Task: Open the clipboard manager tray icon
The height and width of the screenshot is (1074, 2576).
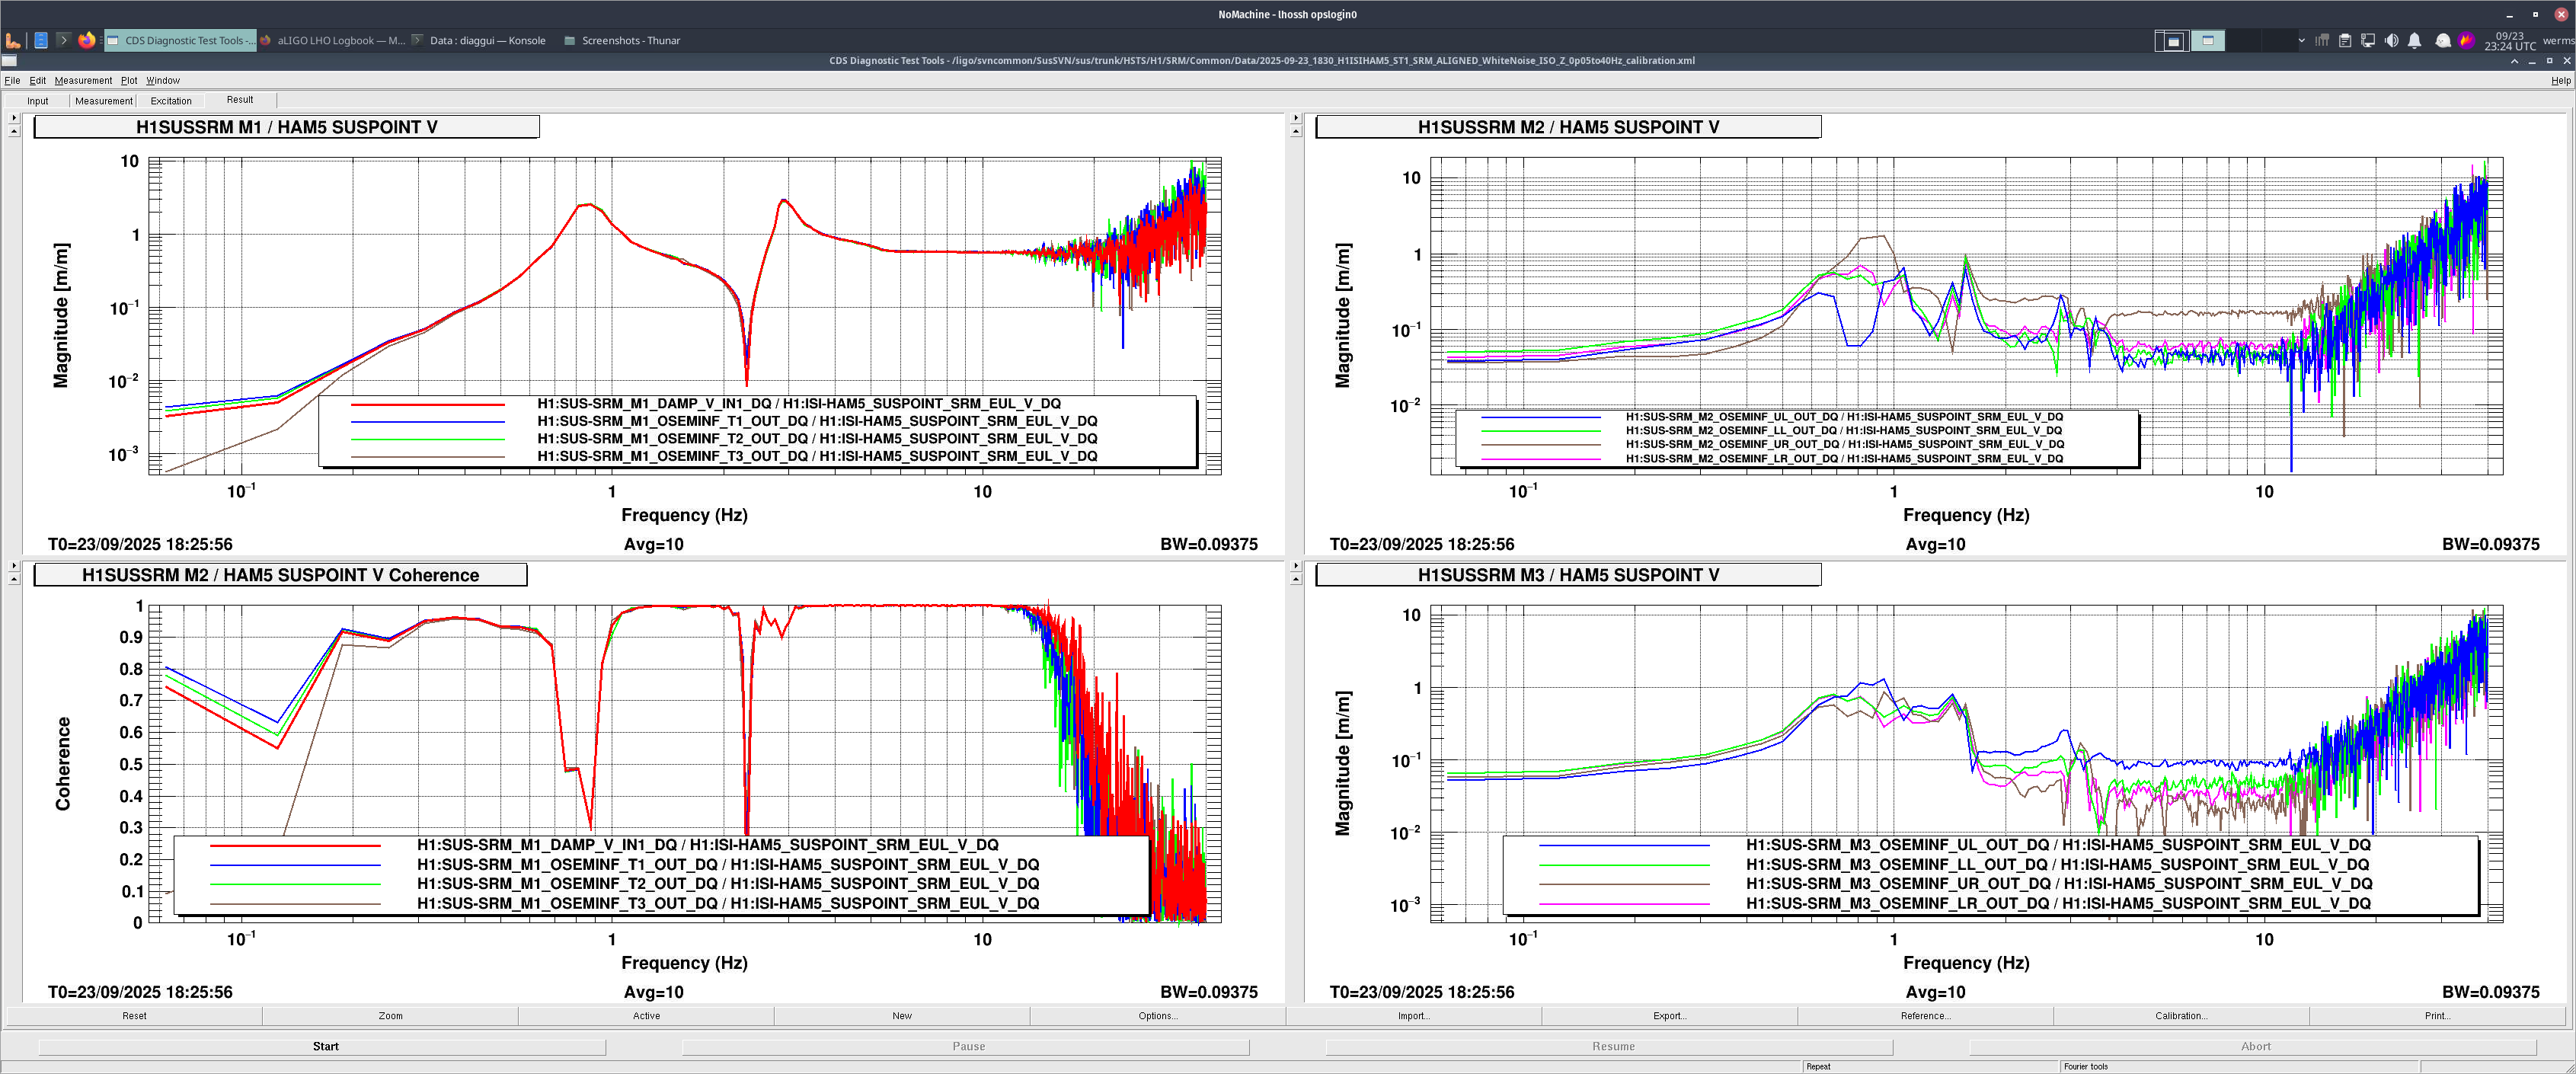Action: (2345, 41)
